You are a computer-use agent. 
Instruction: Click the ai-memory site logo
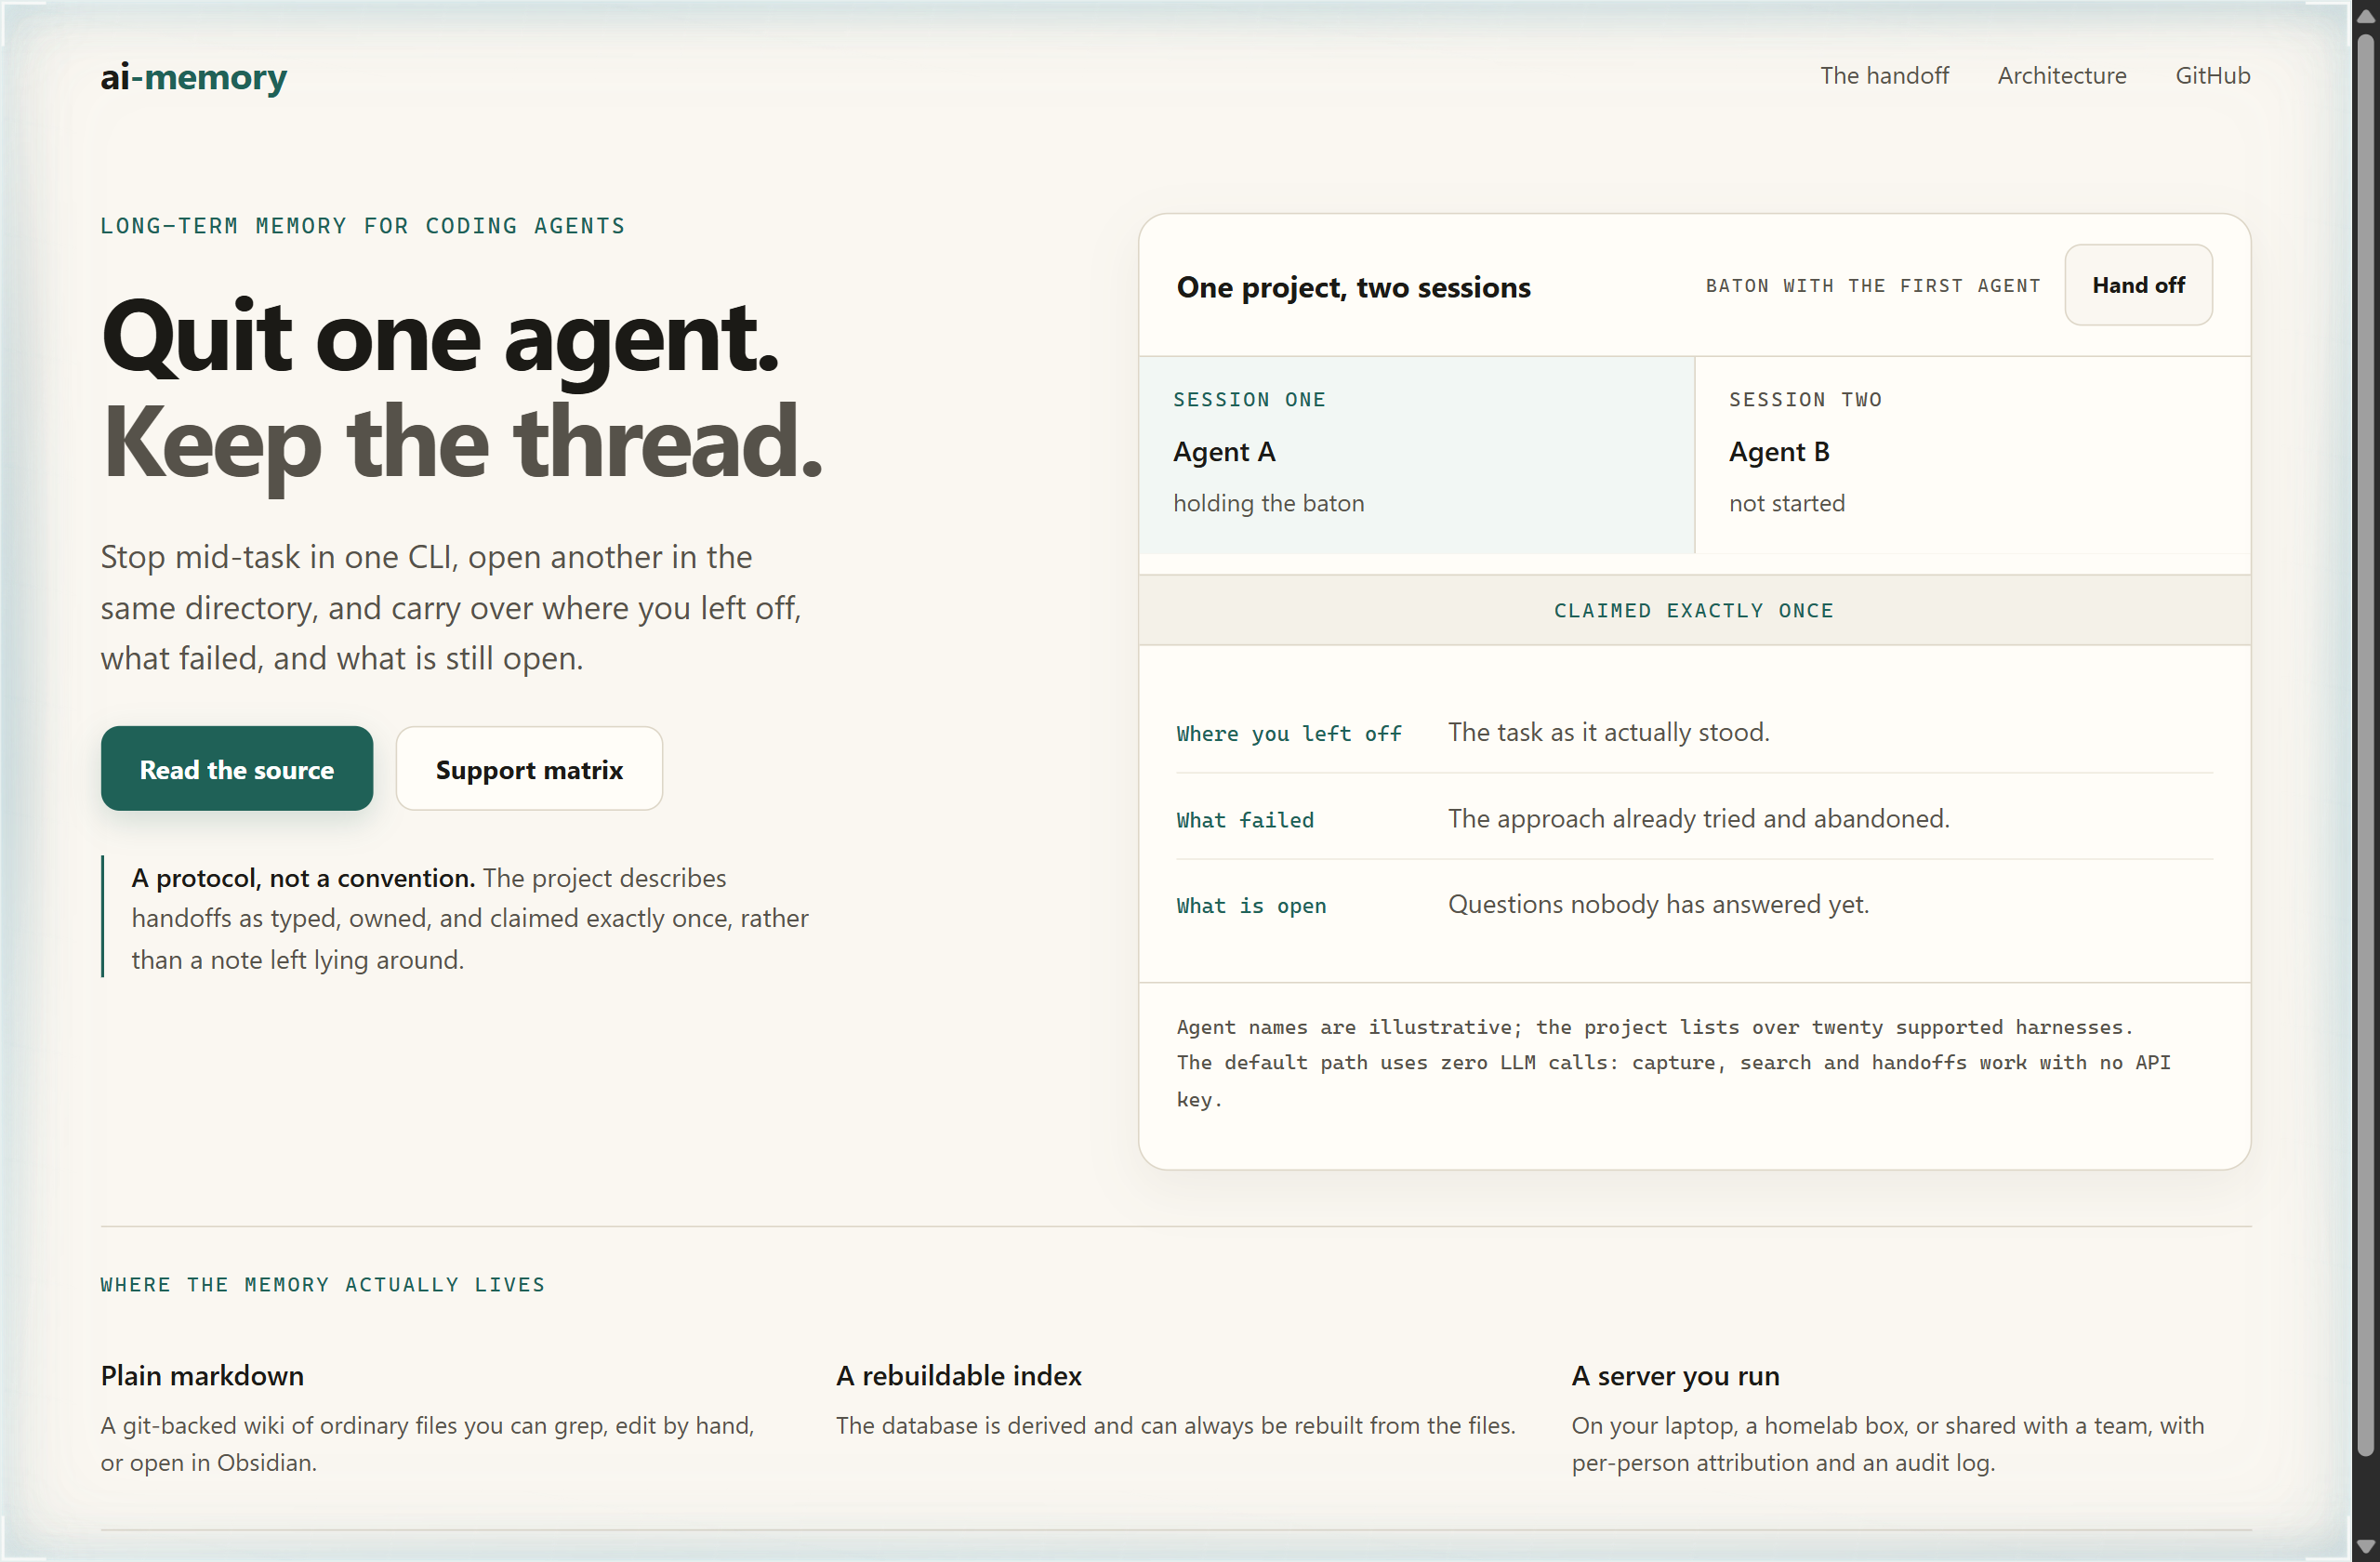pyautogui.click(x=193, y=77)
